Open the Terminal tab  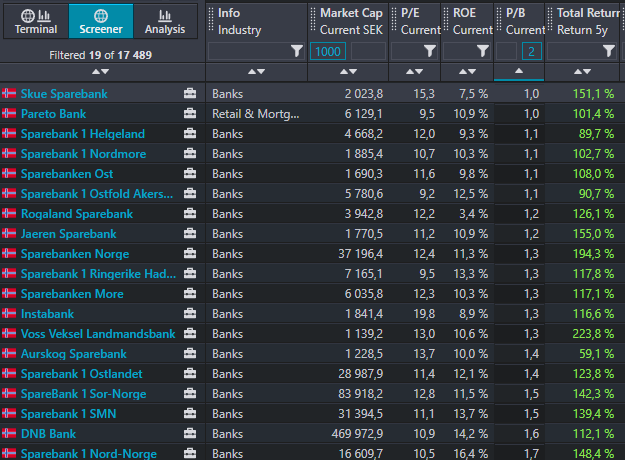click(x=36, y=21)
